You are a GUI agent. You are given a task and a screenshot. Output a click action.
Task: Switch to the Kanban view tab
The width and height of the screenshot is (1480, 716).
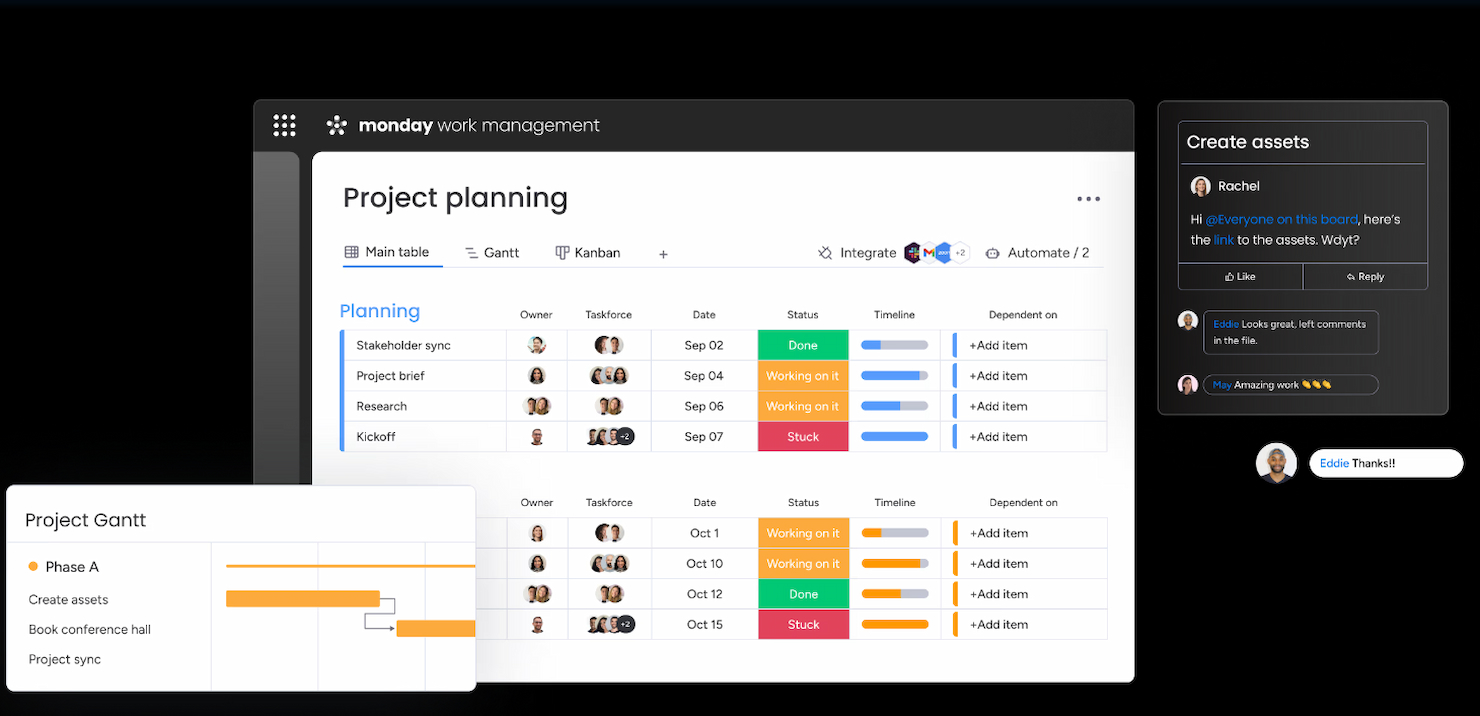588,253
